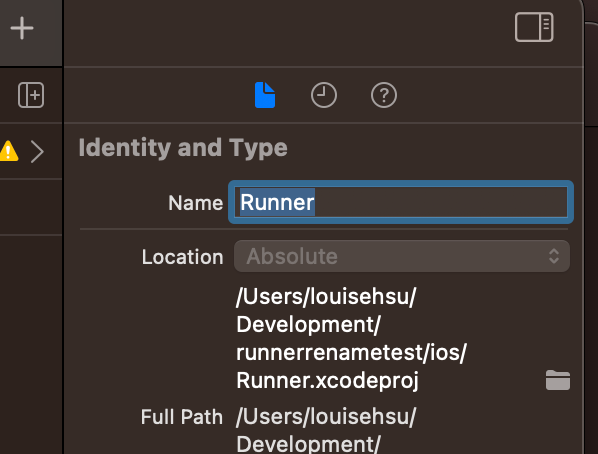Collapse the Identity and Type section header
Viewport: 598px width, 454px height.
tap(183, 148)
